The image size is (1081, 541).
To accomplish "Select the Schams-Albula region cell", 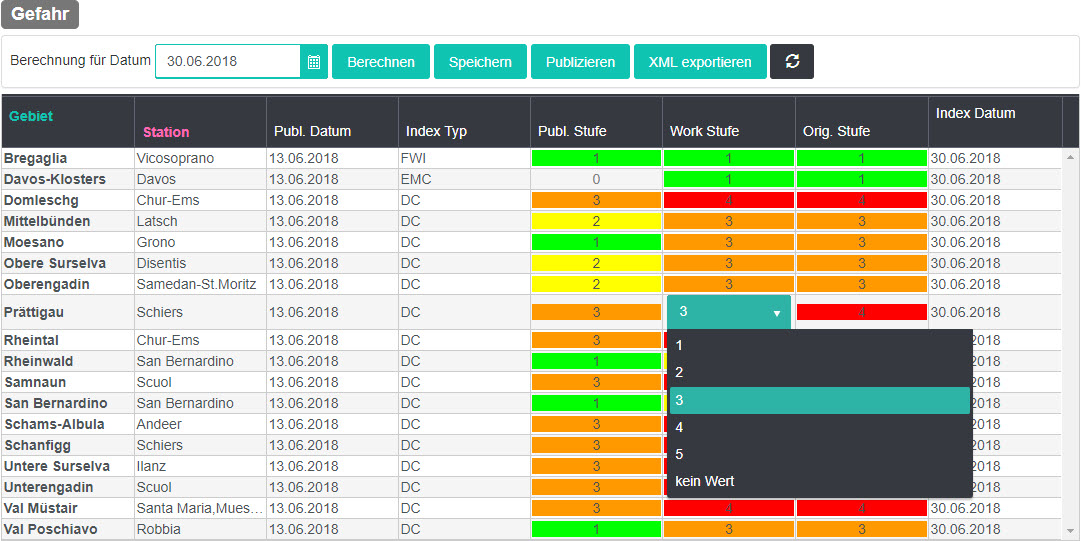I will pyautogui.click(x=68, y=425).
